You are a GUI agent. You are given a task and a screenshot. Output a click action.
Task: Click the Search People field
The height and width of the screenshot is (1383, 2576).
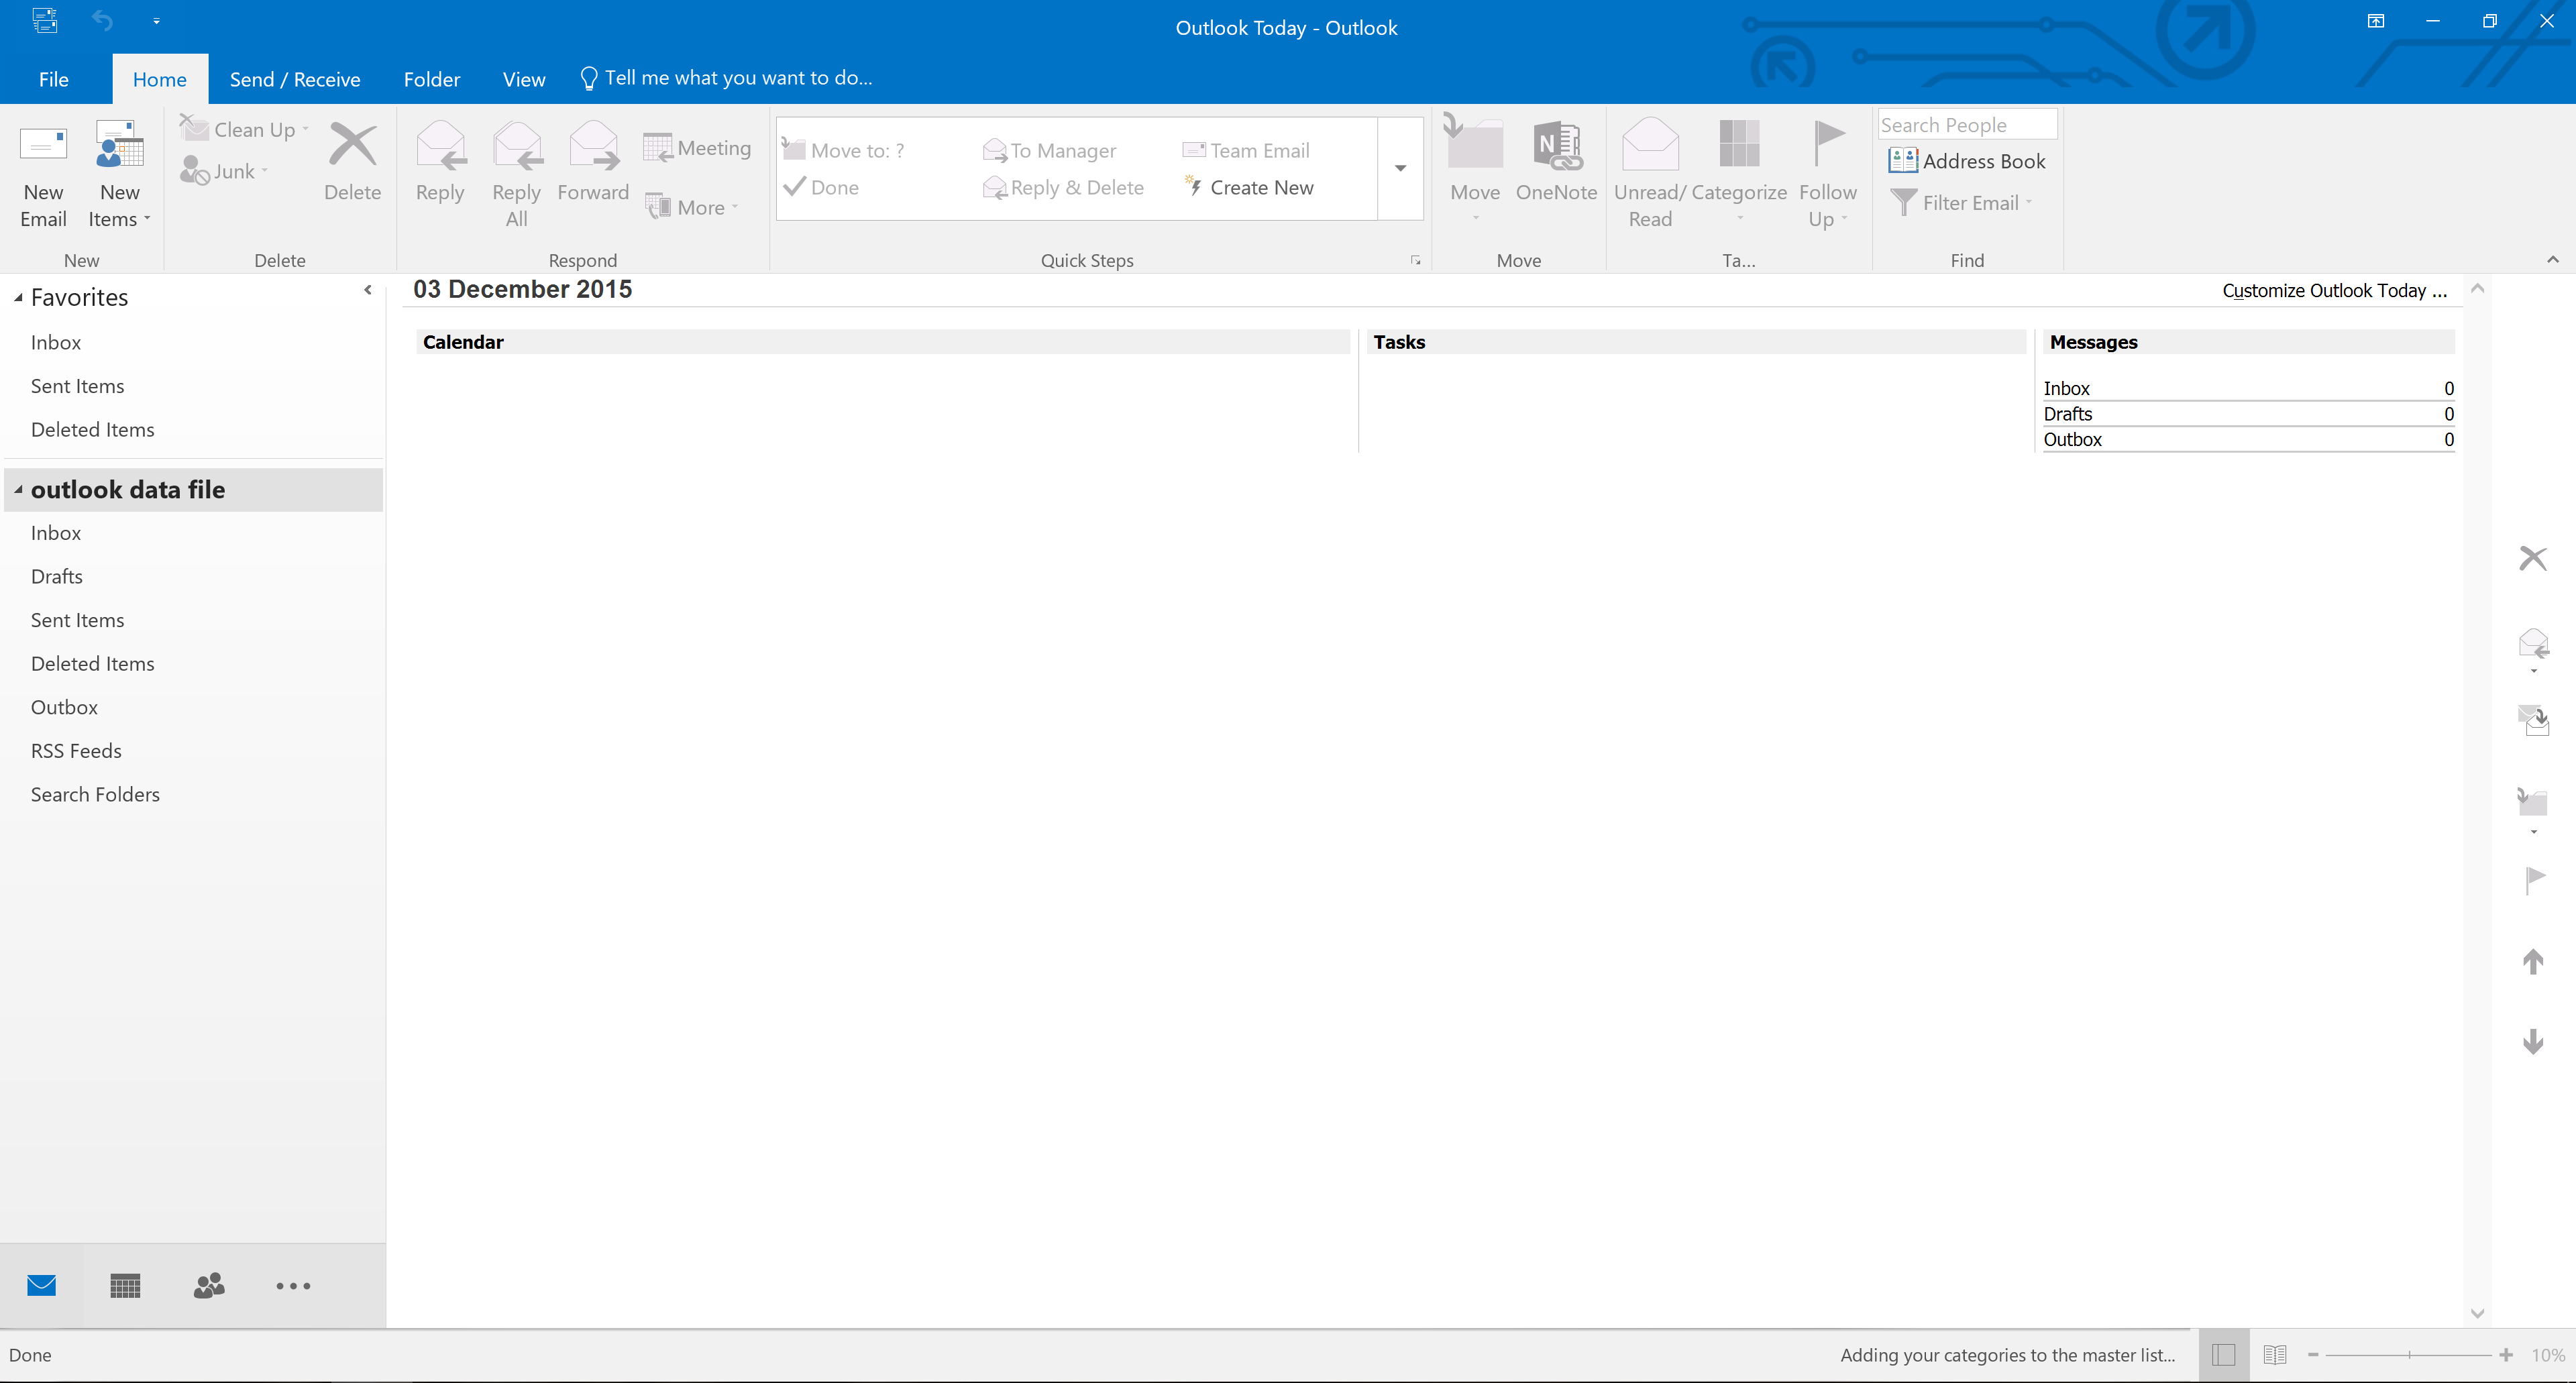click(1966, 124)
